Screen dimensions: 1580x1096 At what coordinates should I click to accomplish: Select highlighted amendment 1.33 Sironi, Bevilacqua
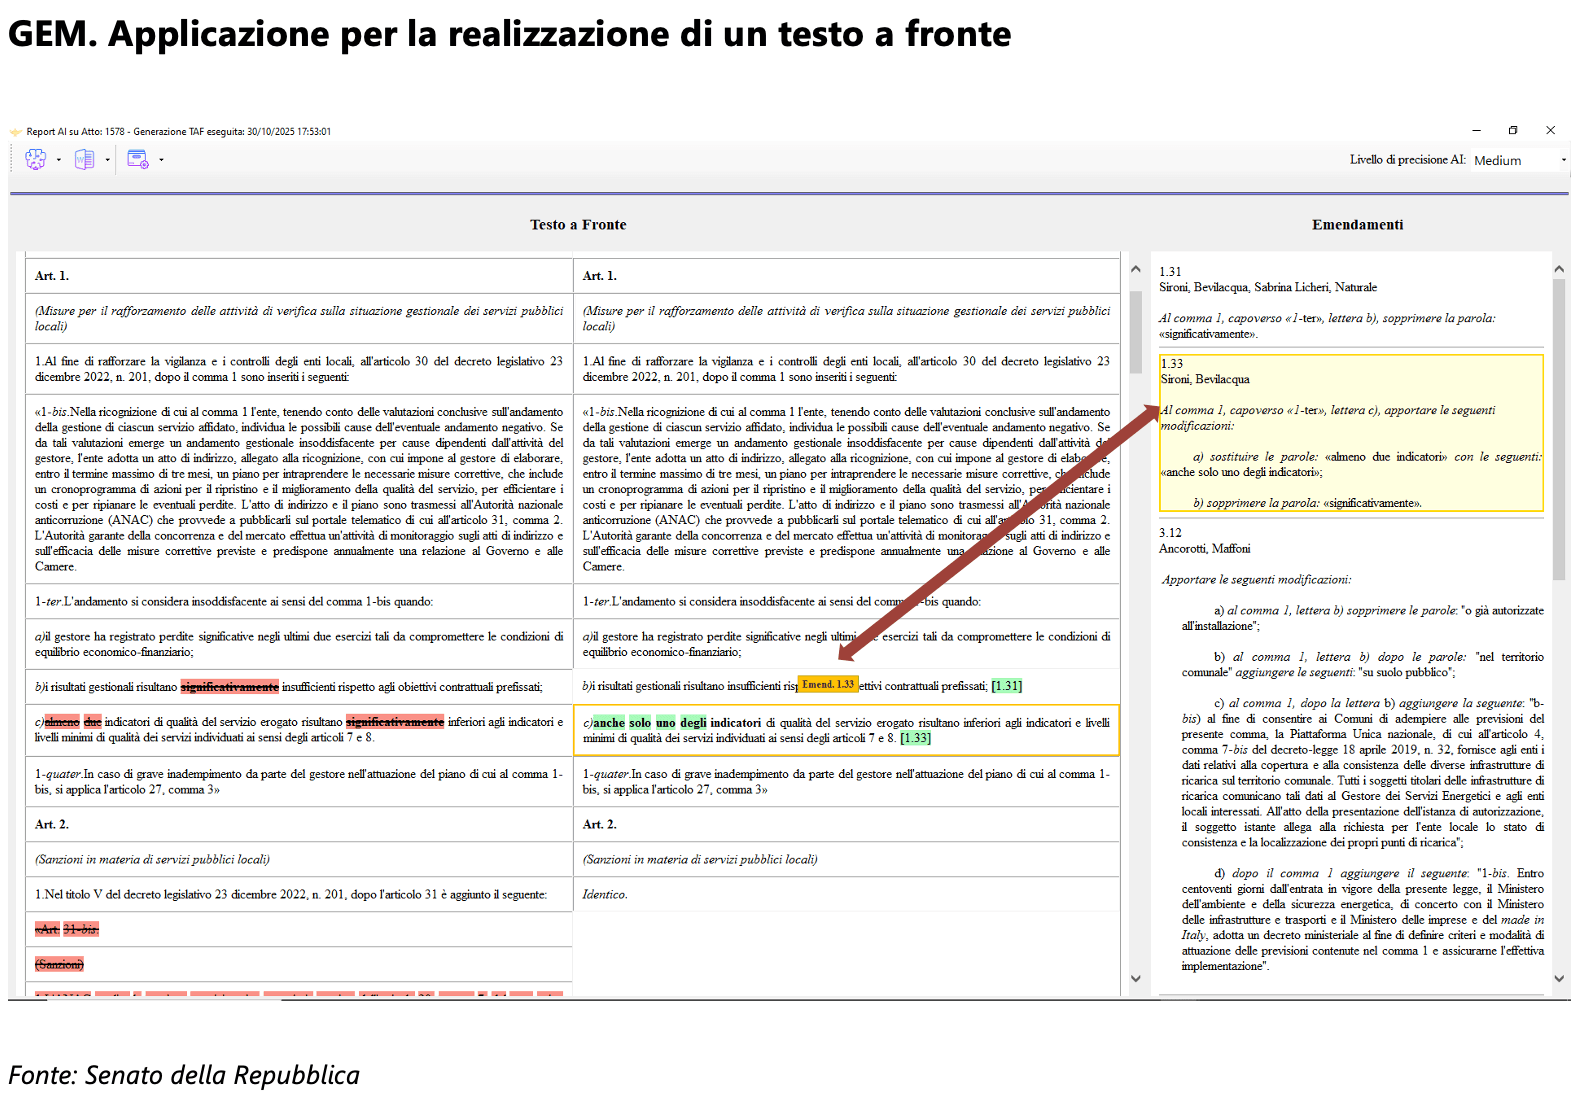pos(1350,432)
